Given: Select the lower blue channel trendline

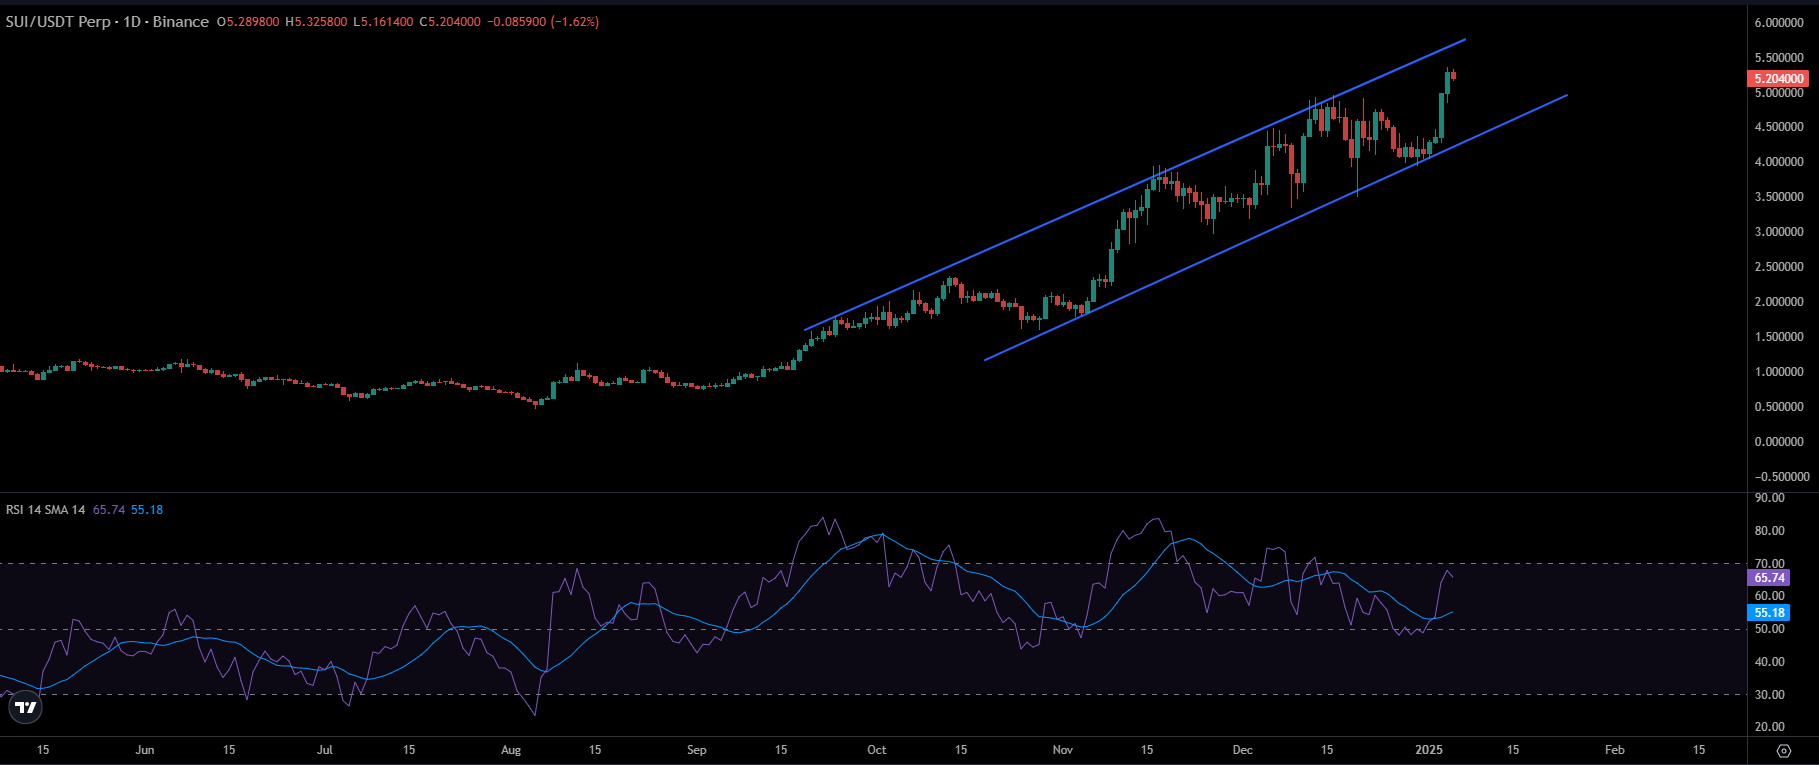Looking at the screenshot, I should [1276, 228].
